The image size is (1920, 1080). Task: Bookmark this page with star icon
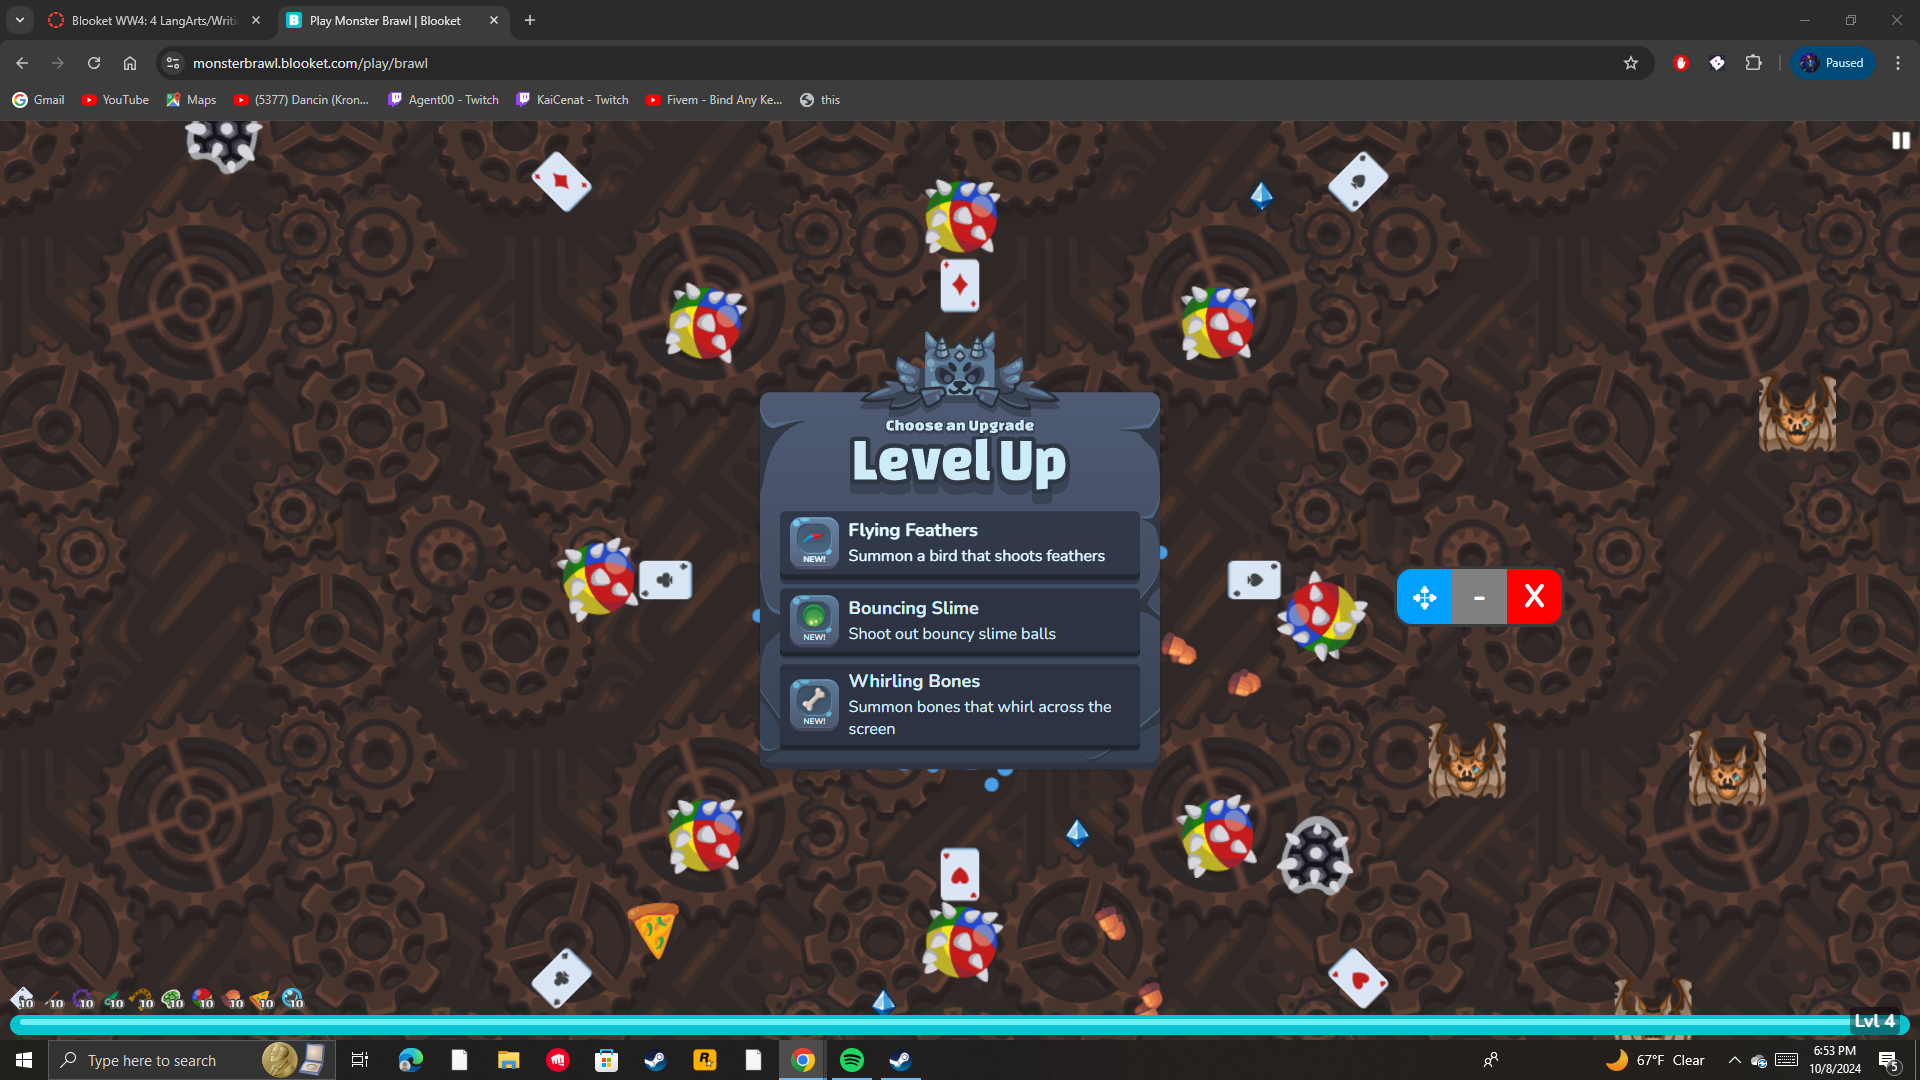point(1631,63)
